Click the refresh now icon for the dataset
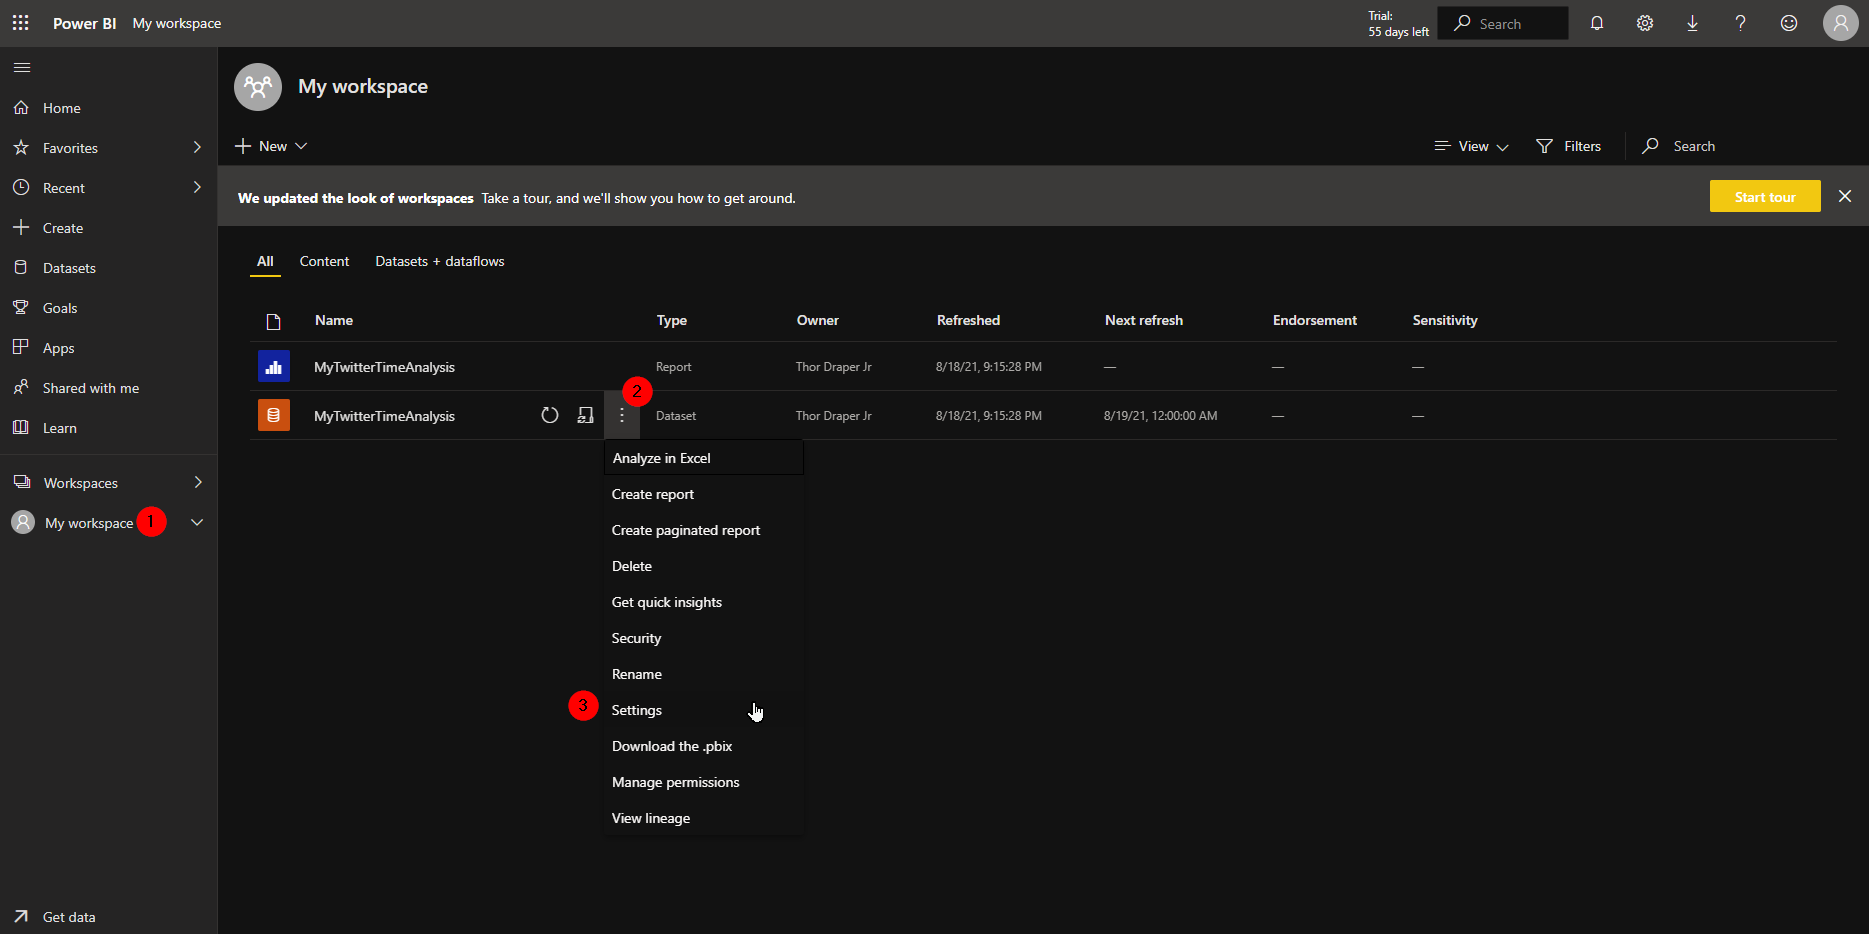Image resolution: width=1869 pixels, height=934 pixels. pyautogui.click(x=550, y=415)
